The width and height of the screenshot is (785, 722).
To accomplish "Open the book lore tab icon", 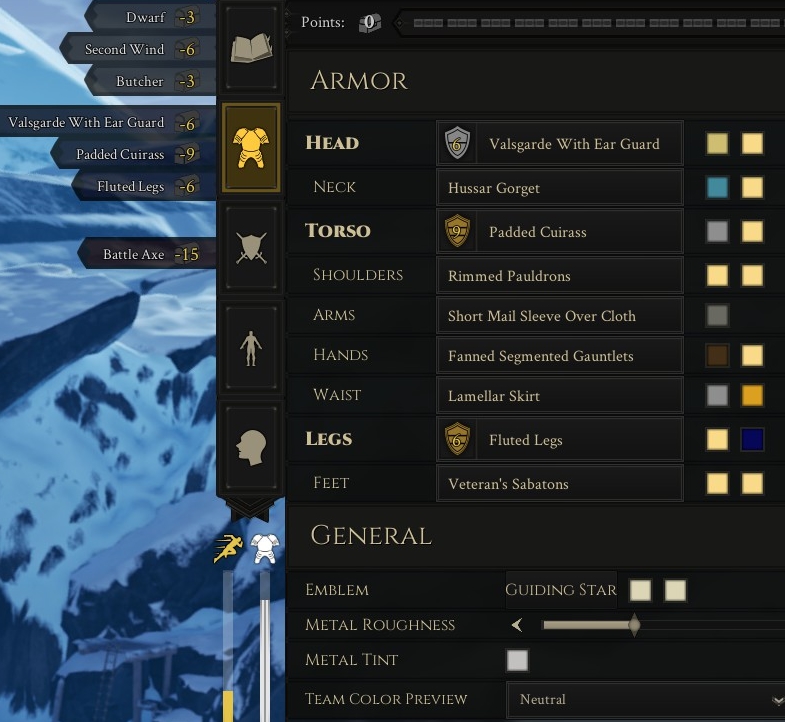I will [251, 48].
